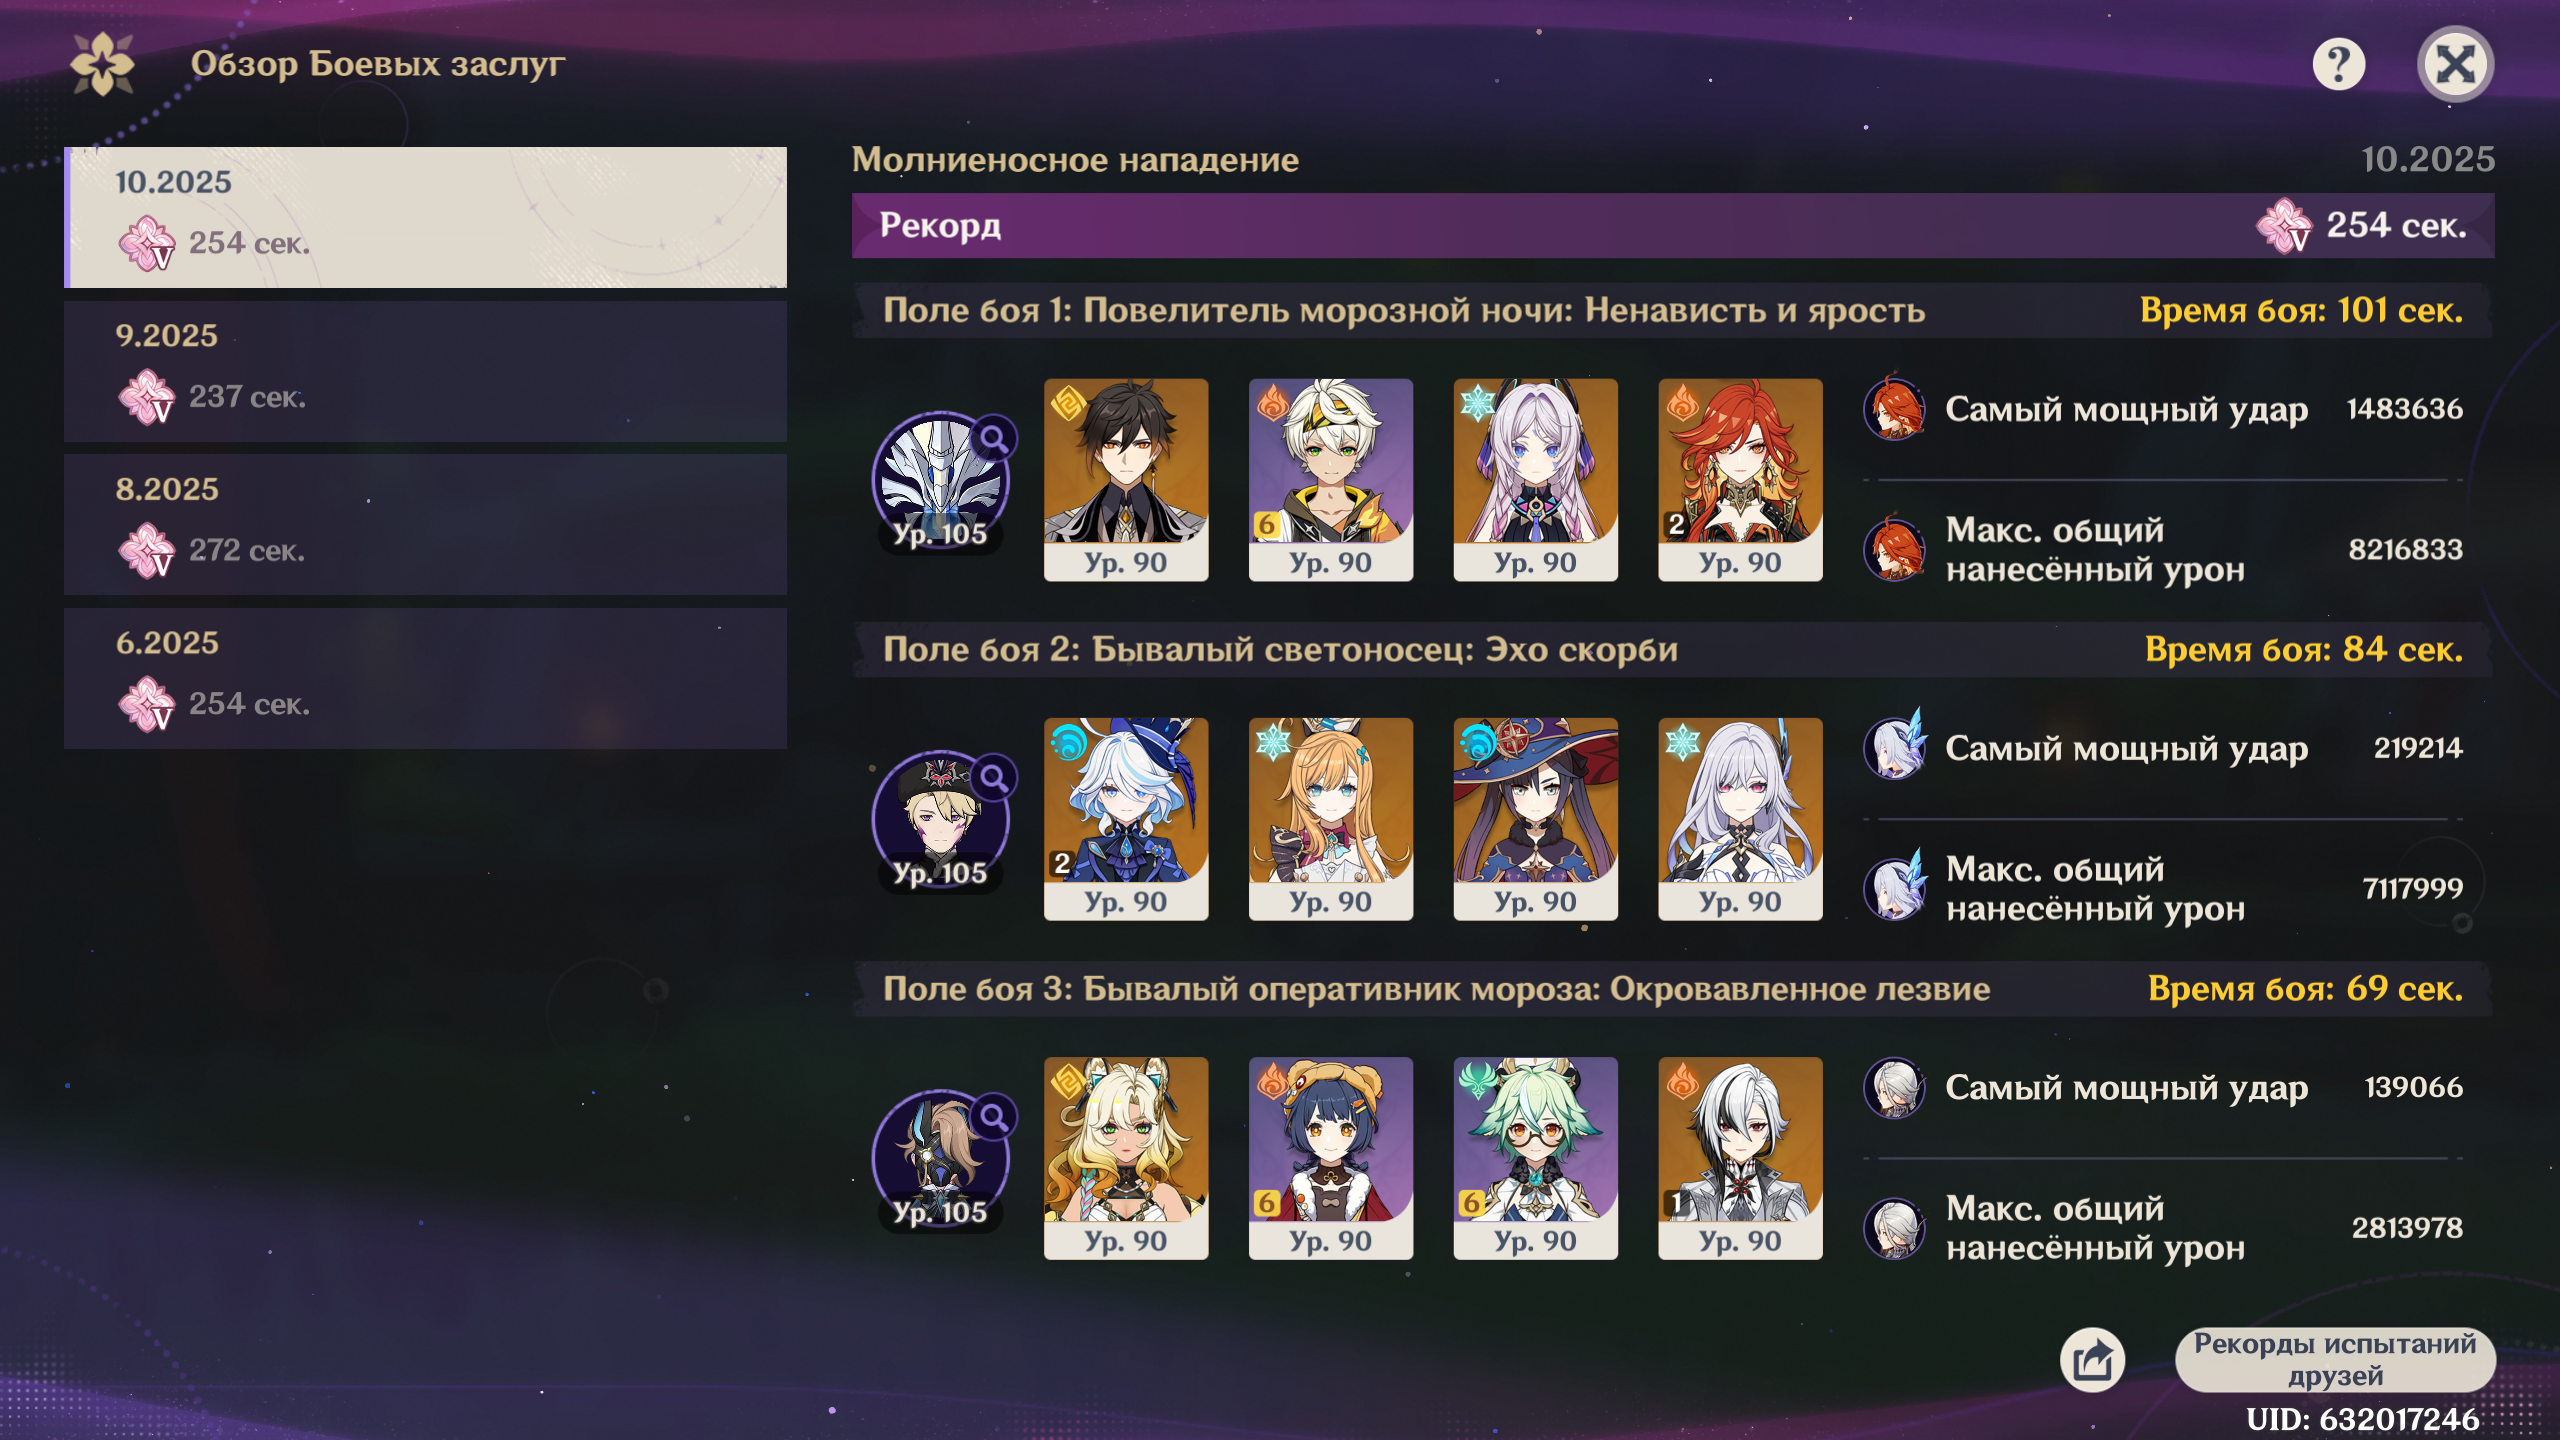Click the green-haired glasses character card
2560x1440 pixels.
(1535, 1157)
